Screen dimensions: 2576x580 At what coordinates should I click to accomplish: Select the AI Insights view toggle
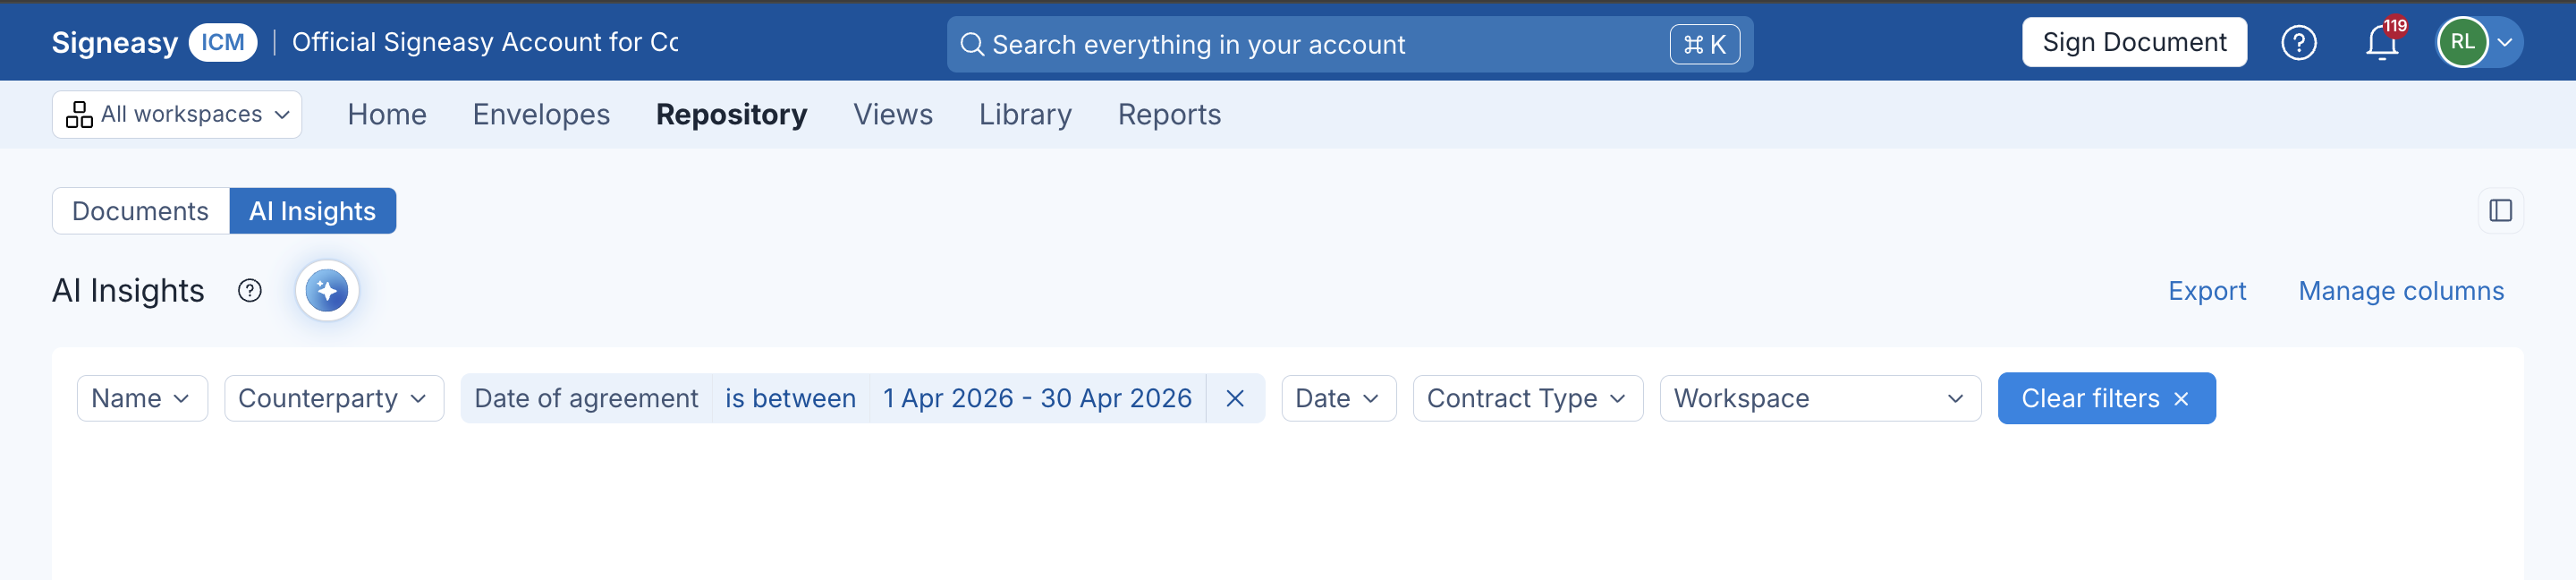point(312,211)
